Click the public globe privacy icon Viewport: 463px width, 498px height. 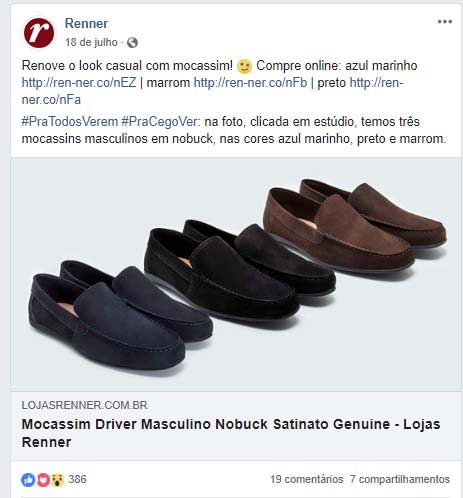click(x=132, y=42)
